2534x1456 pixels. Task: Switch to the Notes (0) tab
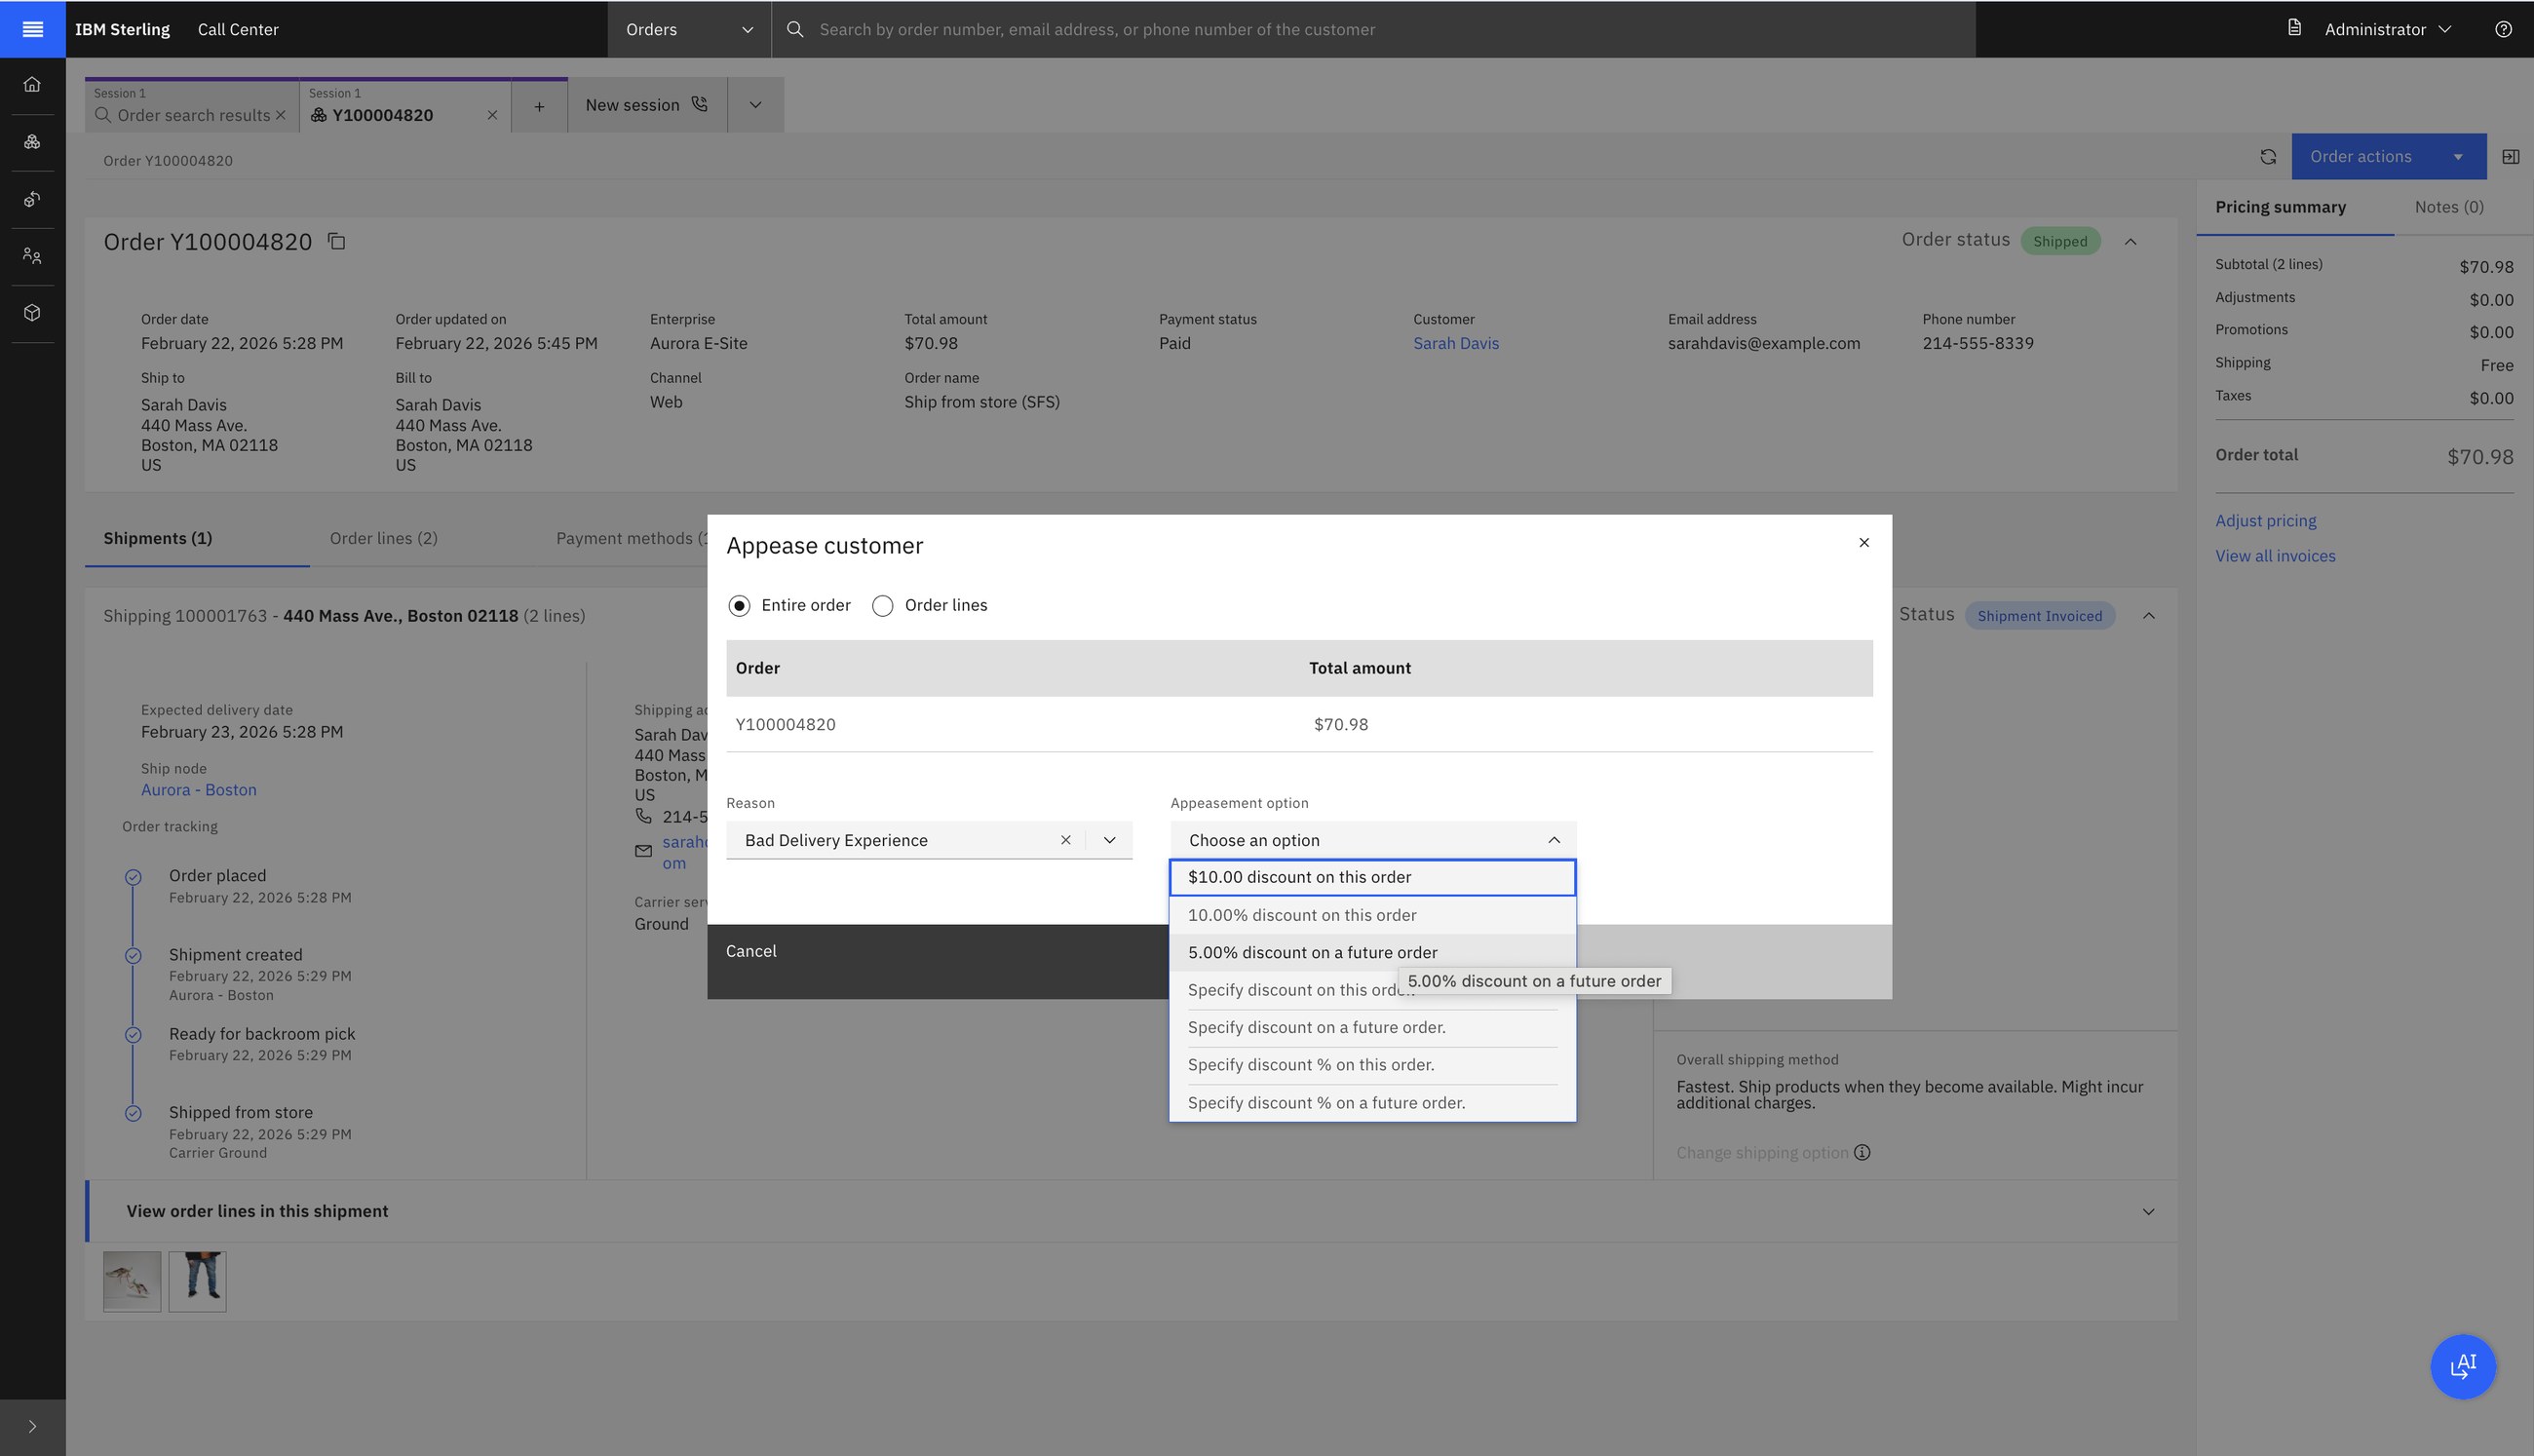point(2448,207)
